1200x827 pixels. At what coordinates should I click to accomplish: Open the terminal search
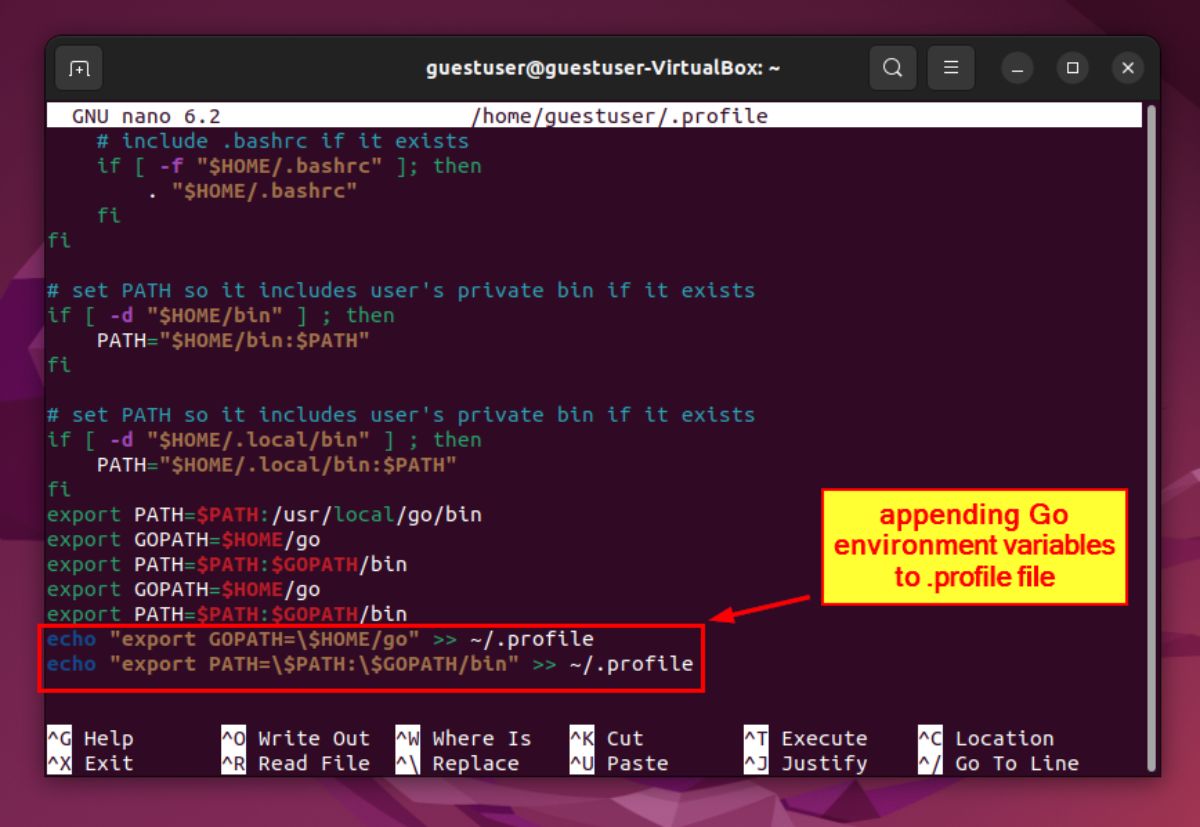tap(893, 68)
